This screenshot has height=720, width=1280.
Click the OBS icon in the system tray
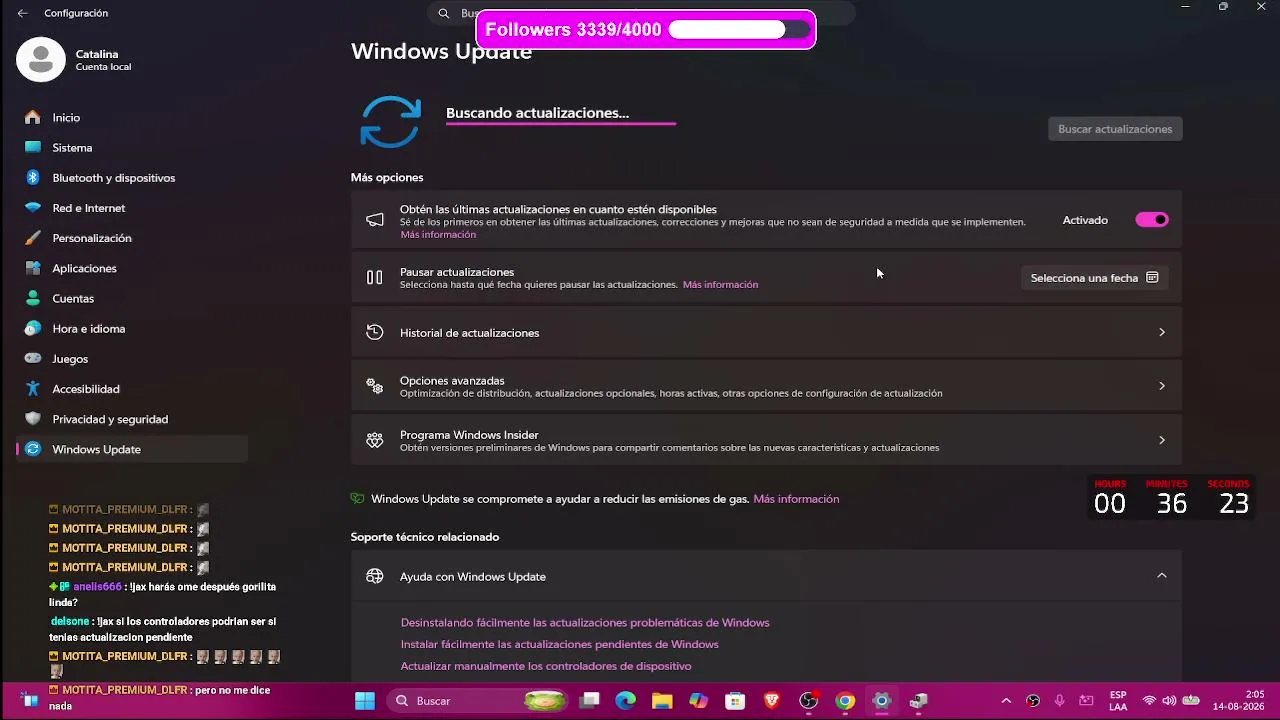click(1033, 701)
